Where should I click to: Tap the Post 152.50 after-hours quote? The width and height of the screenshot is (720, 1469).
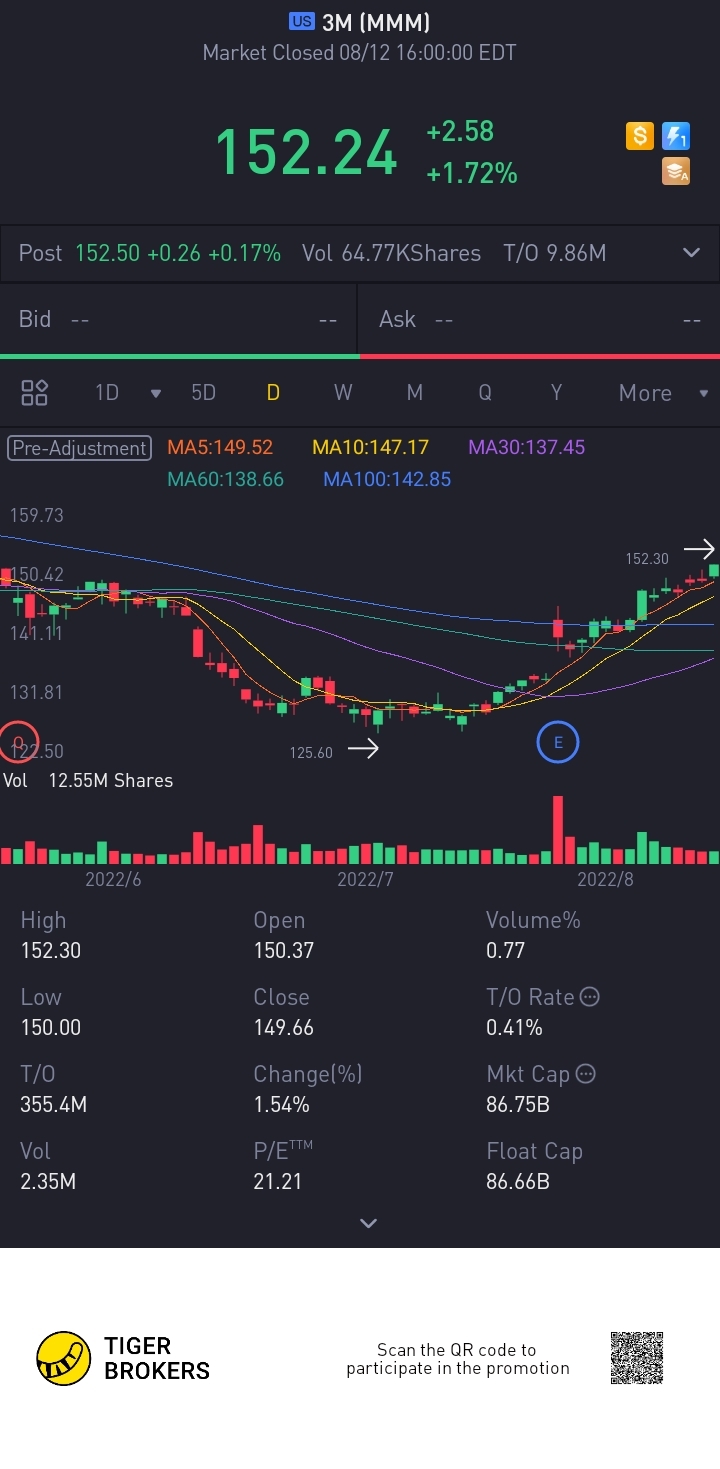(x=150, y=253)
